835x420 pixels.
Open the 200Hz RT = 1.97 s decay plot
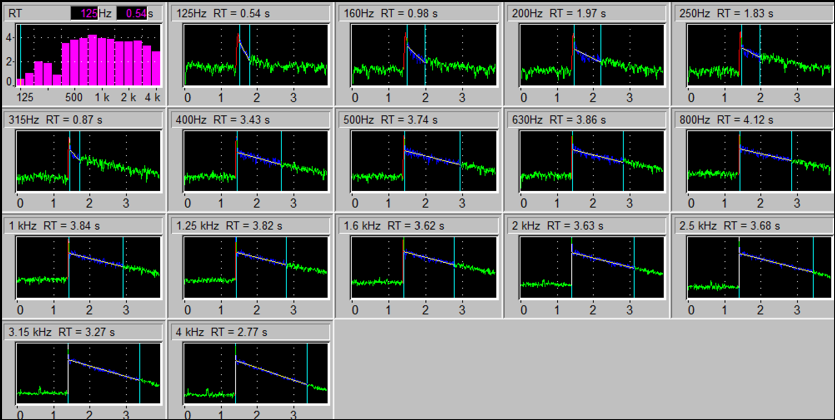pyautogui.click(x=592, y=55)
